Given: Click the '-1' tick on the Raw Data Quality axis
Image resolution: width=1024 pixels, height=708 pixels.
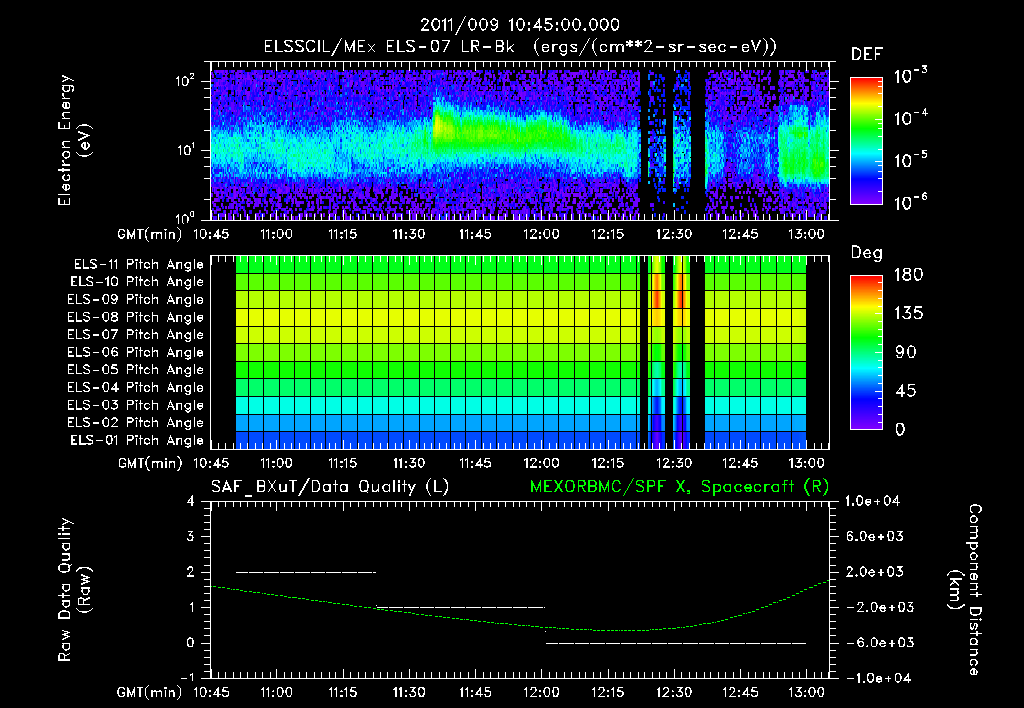Looking at the screenshot, I should tap(187, 678).
